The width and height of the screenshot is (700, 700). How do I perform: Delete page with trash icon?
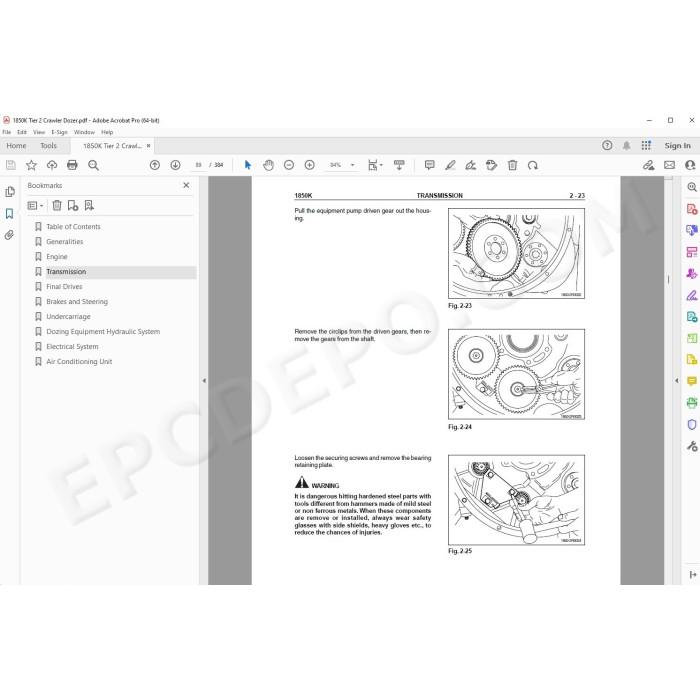point(512,165)
